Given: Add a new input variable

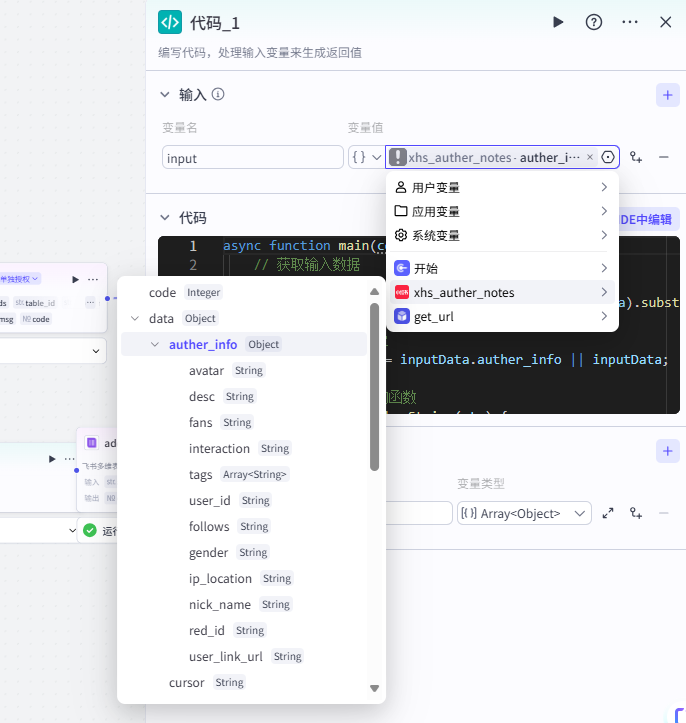Looking at the screenshot, I should [x=668, y=95].
